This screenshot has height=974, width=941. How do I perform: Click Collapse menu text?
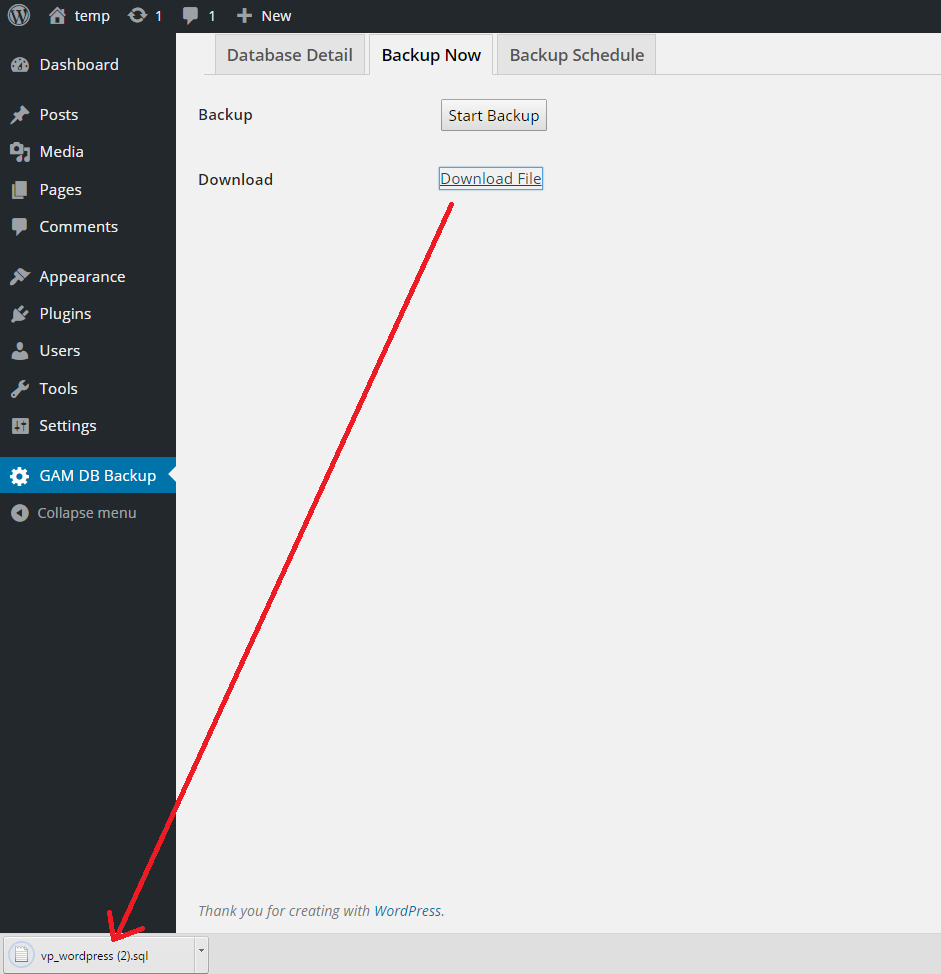(87, 513)
